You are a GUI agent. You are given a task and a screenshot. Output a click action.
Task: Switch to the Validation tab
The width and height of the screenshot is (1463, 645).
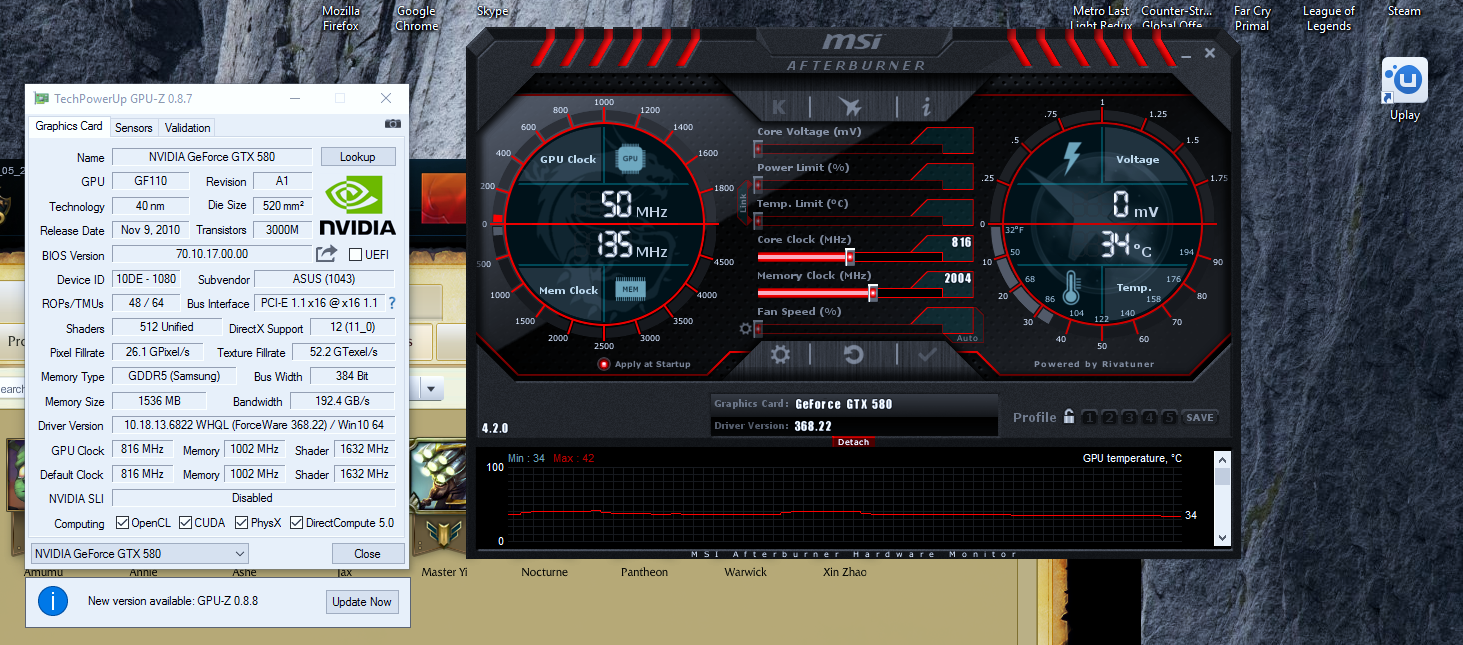[188, 128]
